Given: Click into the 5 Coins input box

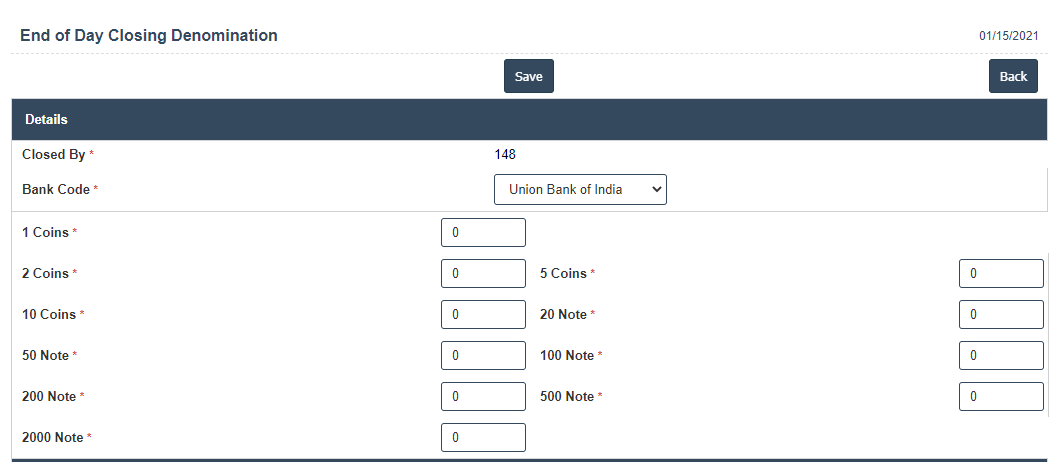Looking at the screenshot, I should [1000, 273].
